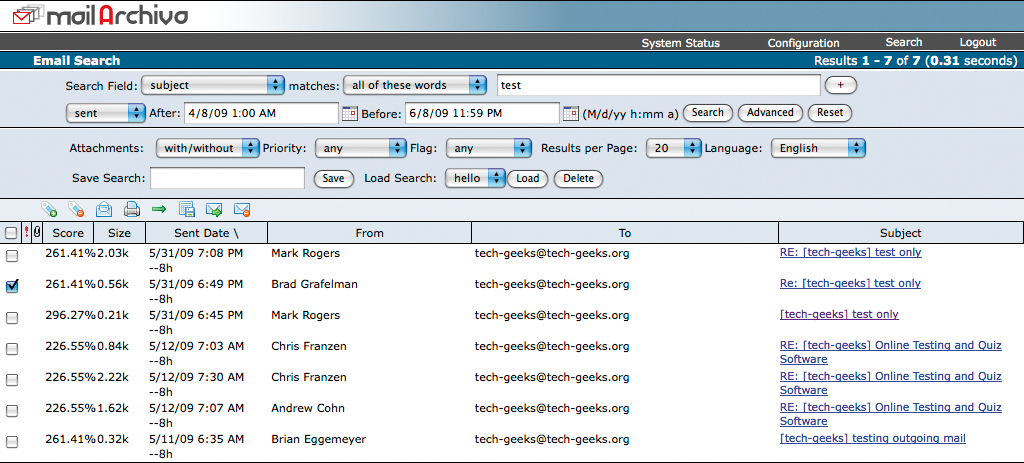Click the remove tag icon with orange minus
This screenshot has height=463, width=1024.
[76, 210]
